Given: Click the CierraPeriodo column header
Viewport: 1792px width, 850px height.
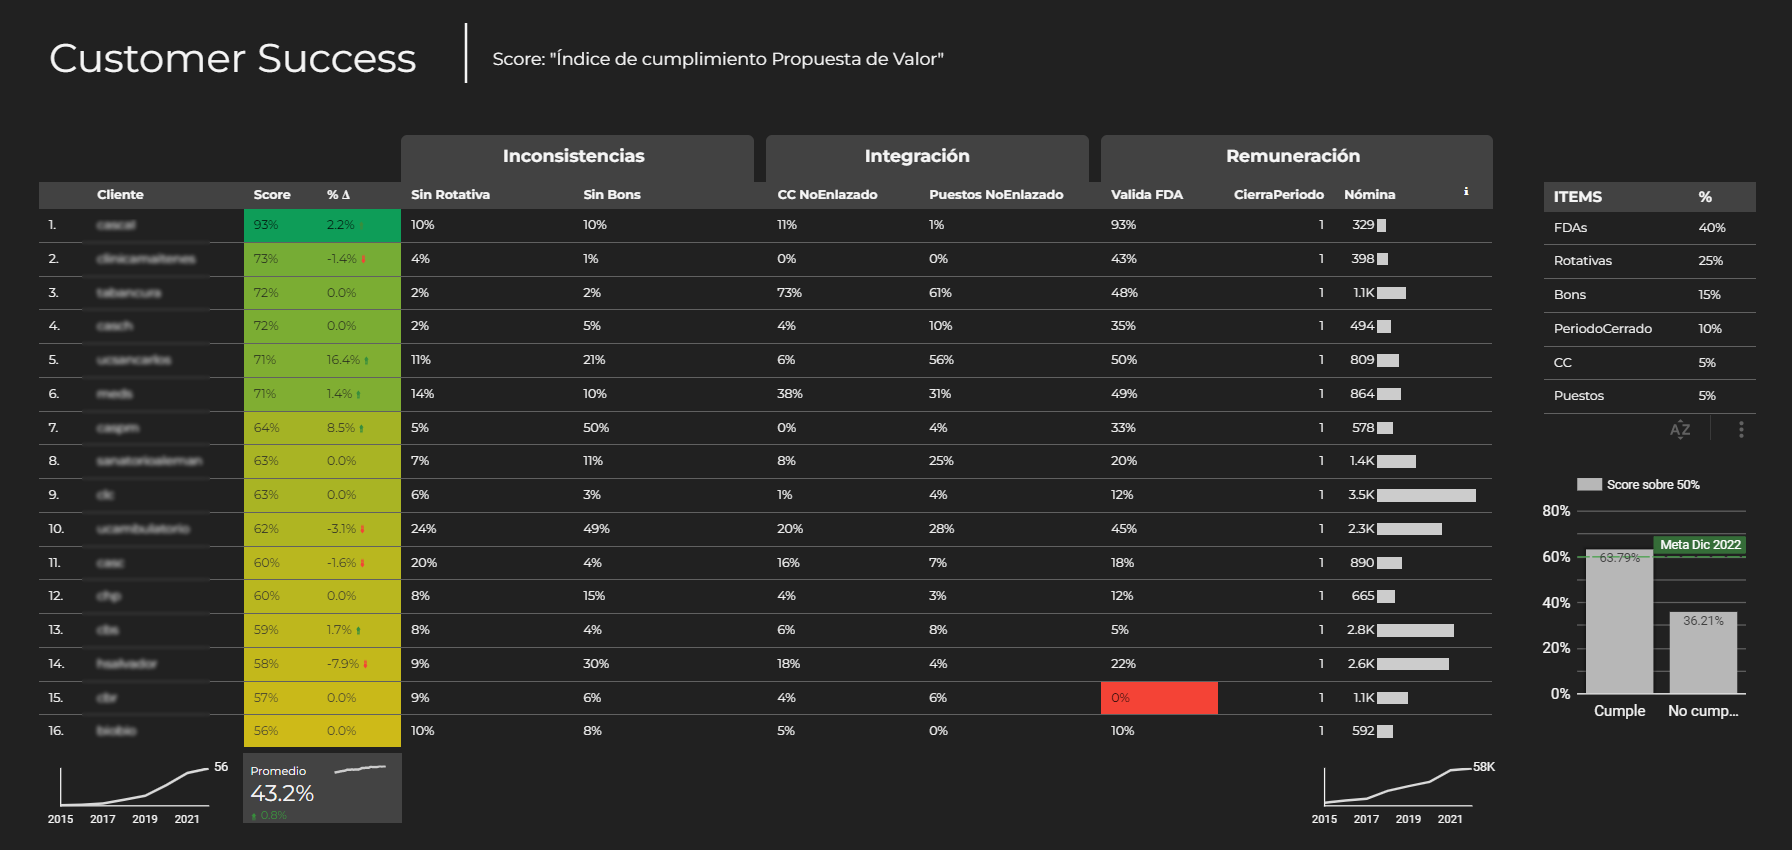Looking at the screenshot, I should (x=1279, y=195).
